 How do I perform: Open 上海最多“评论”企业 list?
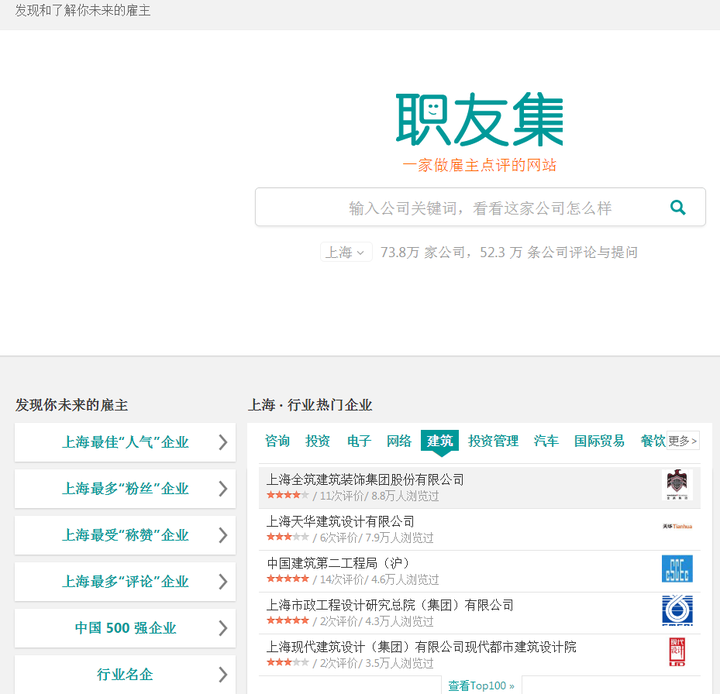125,581
